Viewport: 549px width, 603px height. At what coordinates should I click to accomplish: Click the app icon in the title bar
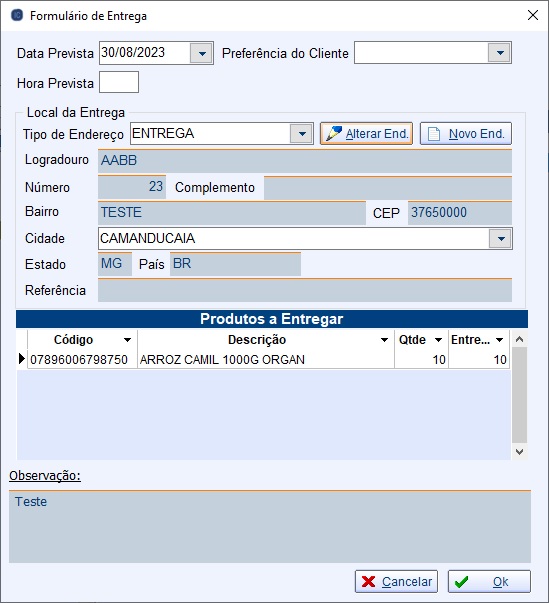coord(17,15)
